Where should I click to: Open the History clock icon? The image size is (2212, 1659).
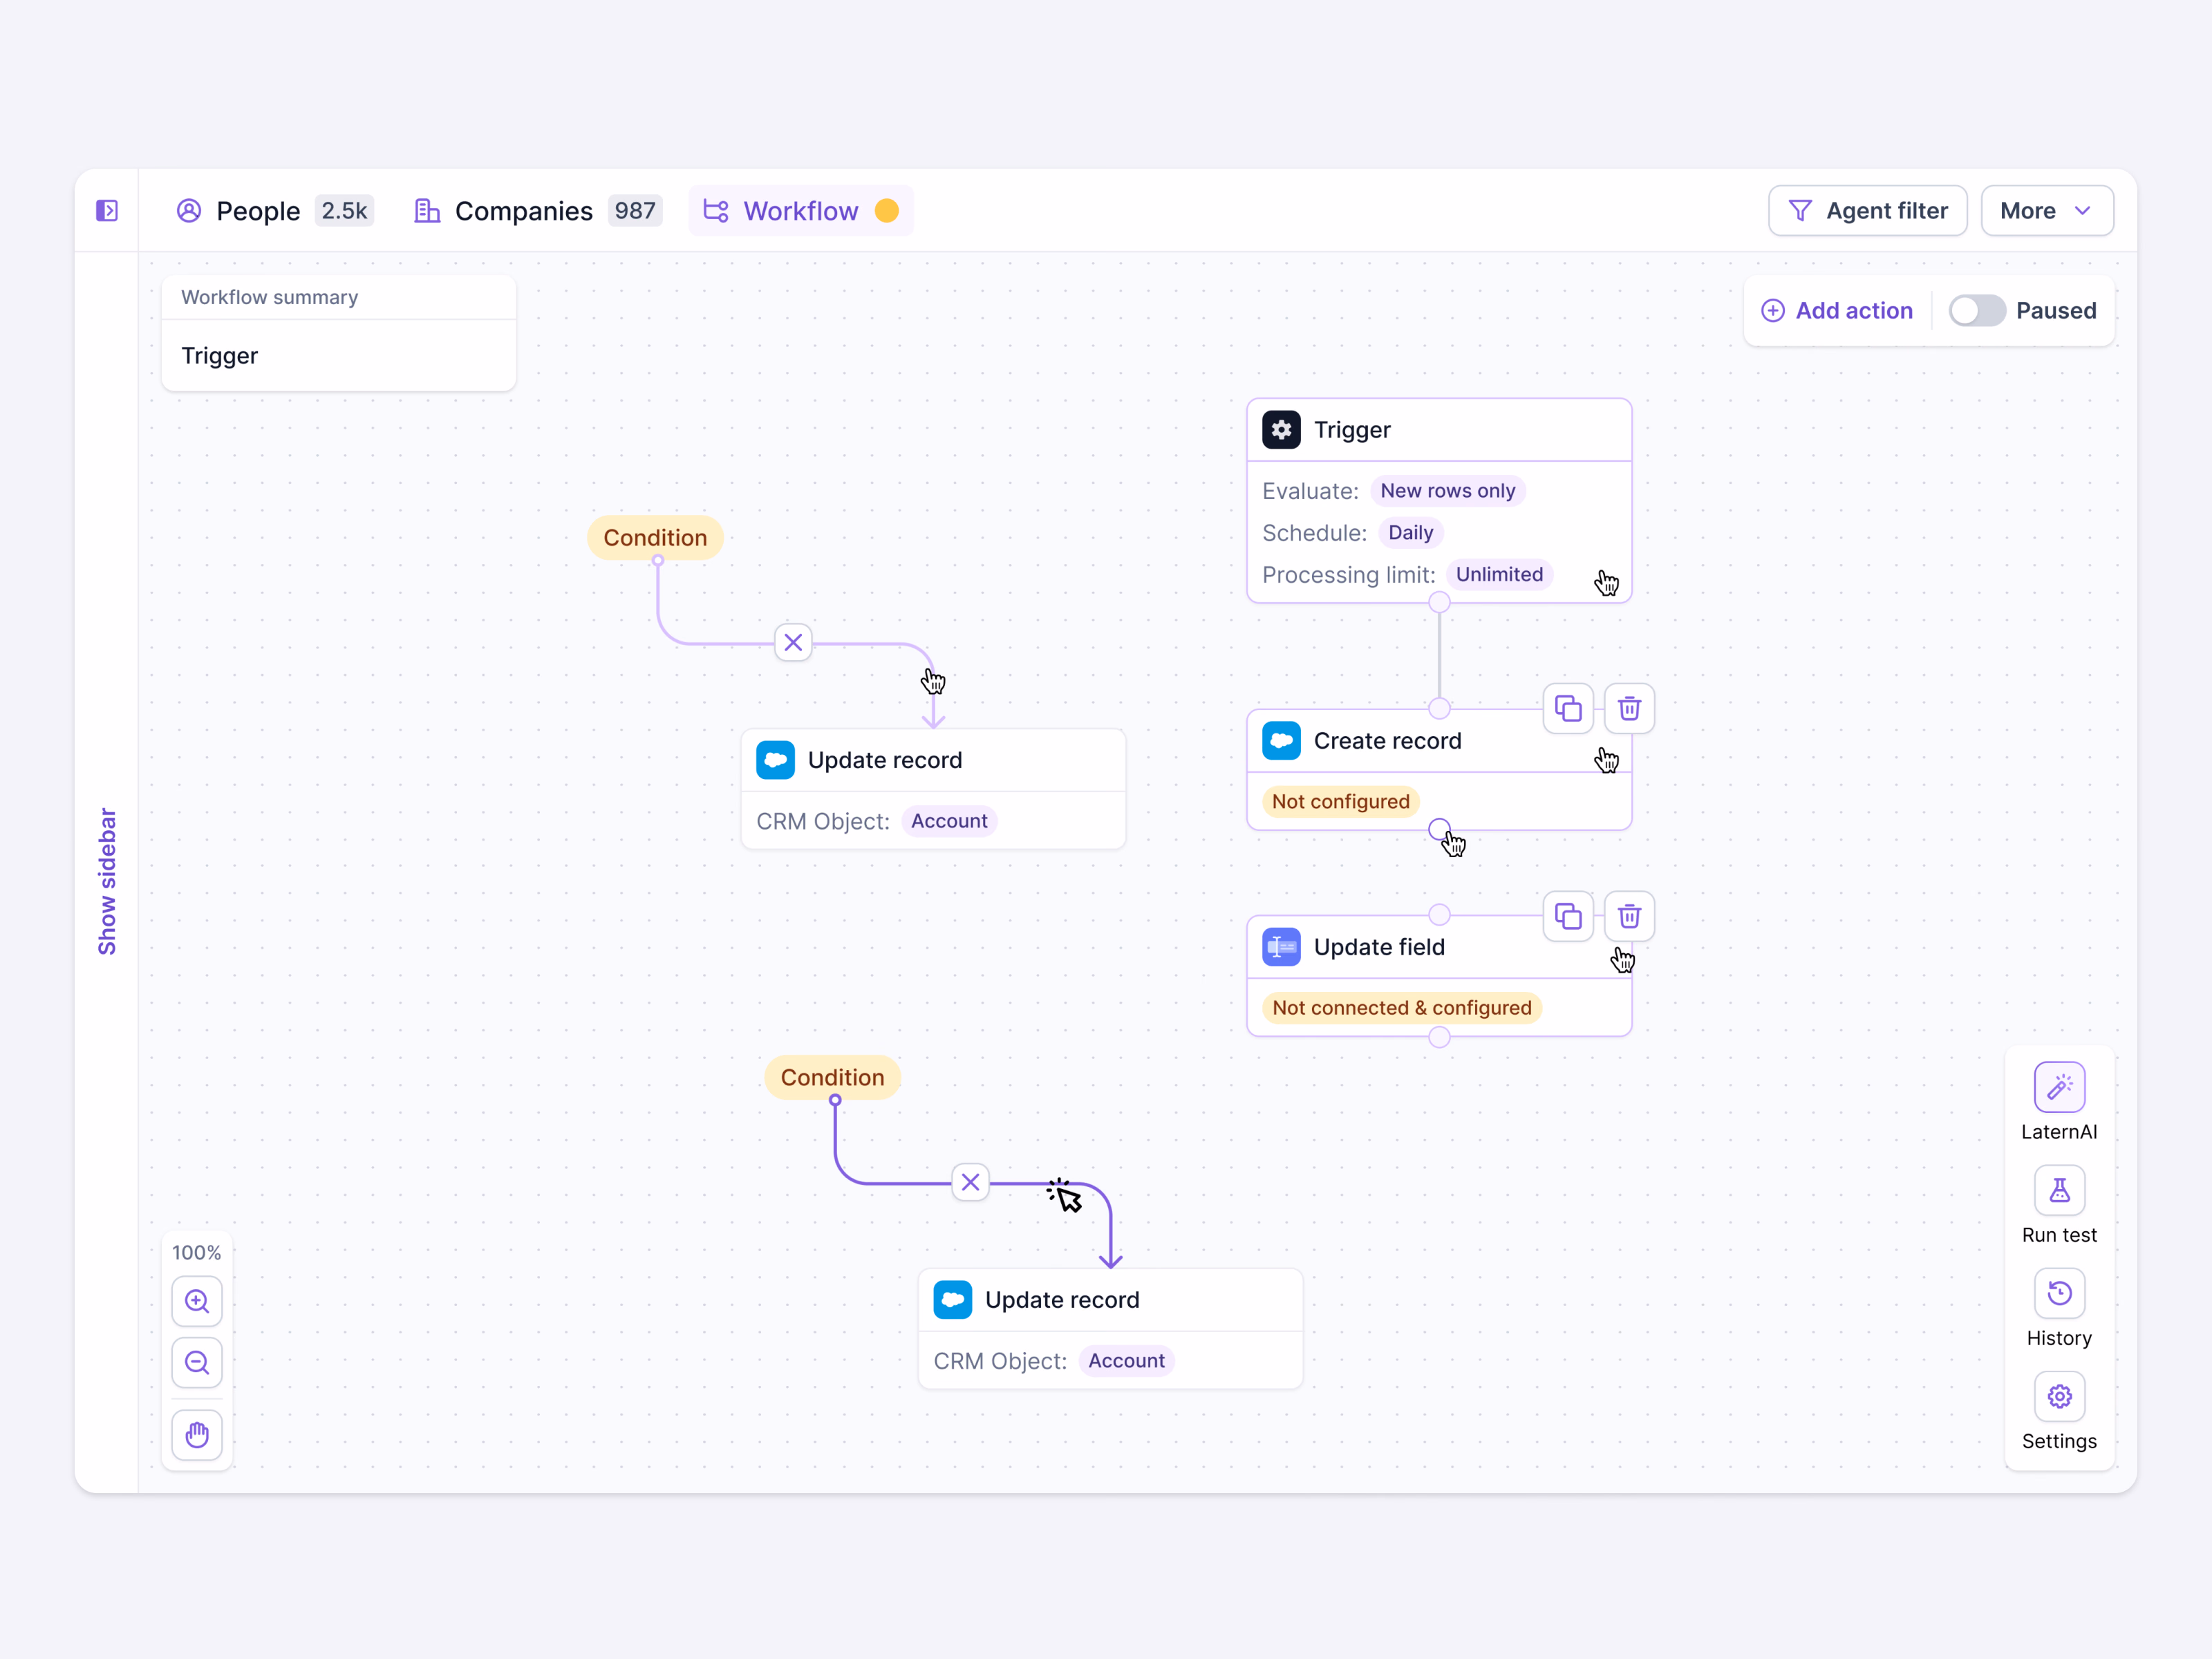tap(2059, 1293)
